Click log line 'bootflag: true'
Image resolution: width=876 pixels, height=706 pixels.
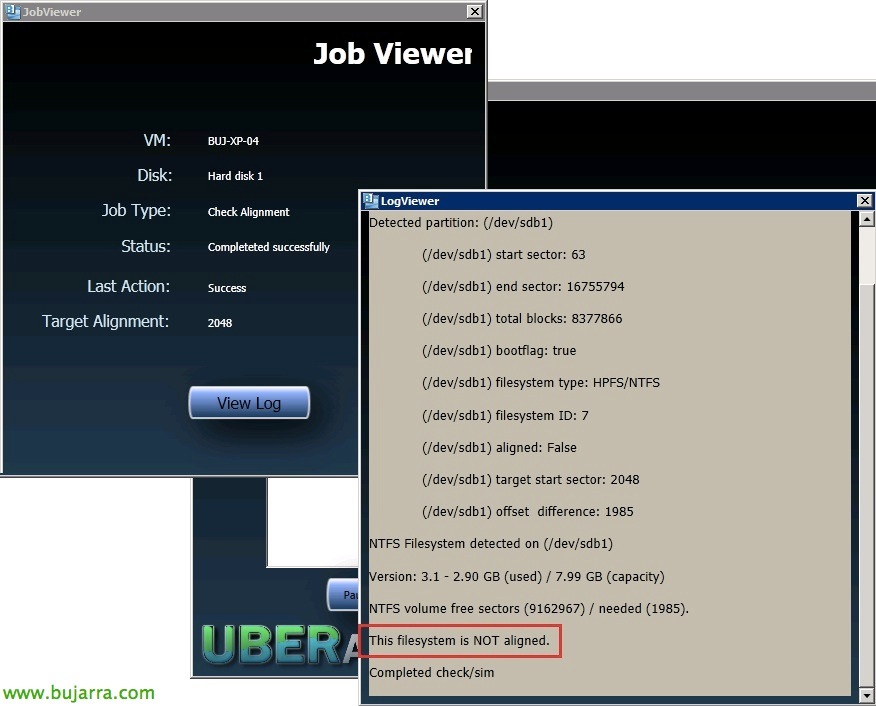[x=499, y=350]
